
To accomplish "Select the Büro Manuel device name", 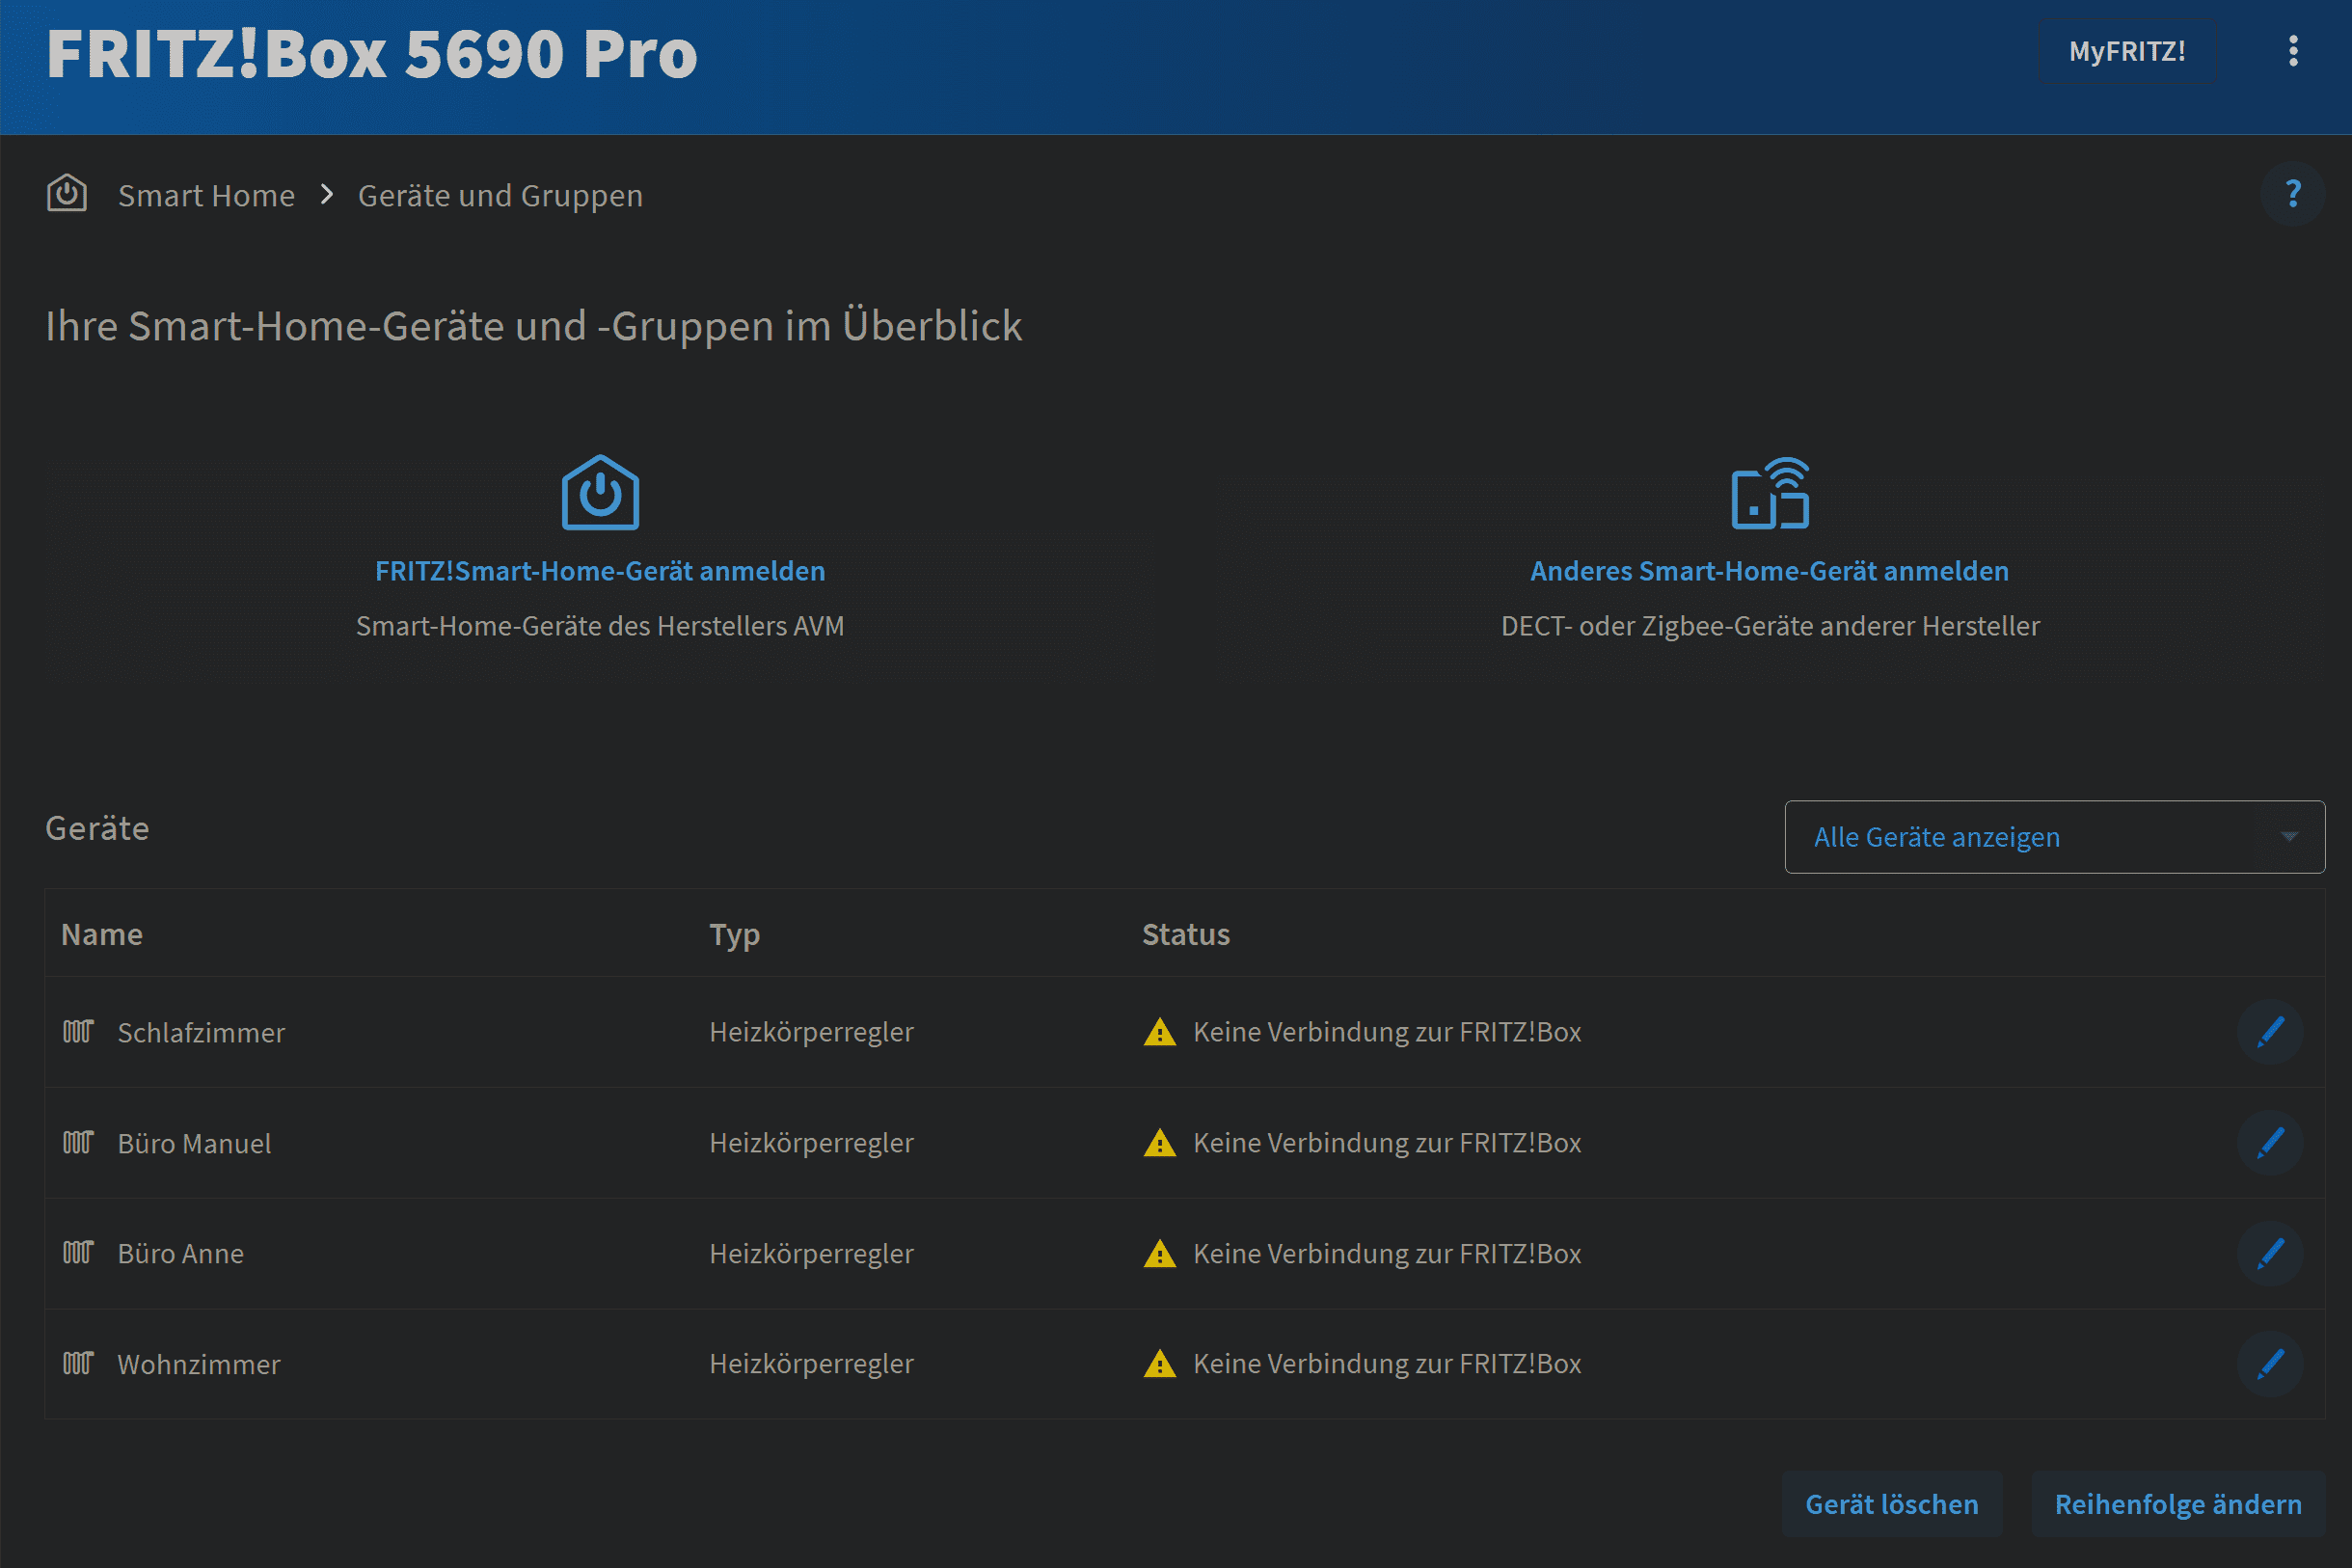I will pos(194,1144).
